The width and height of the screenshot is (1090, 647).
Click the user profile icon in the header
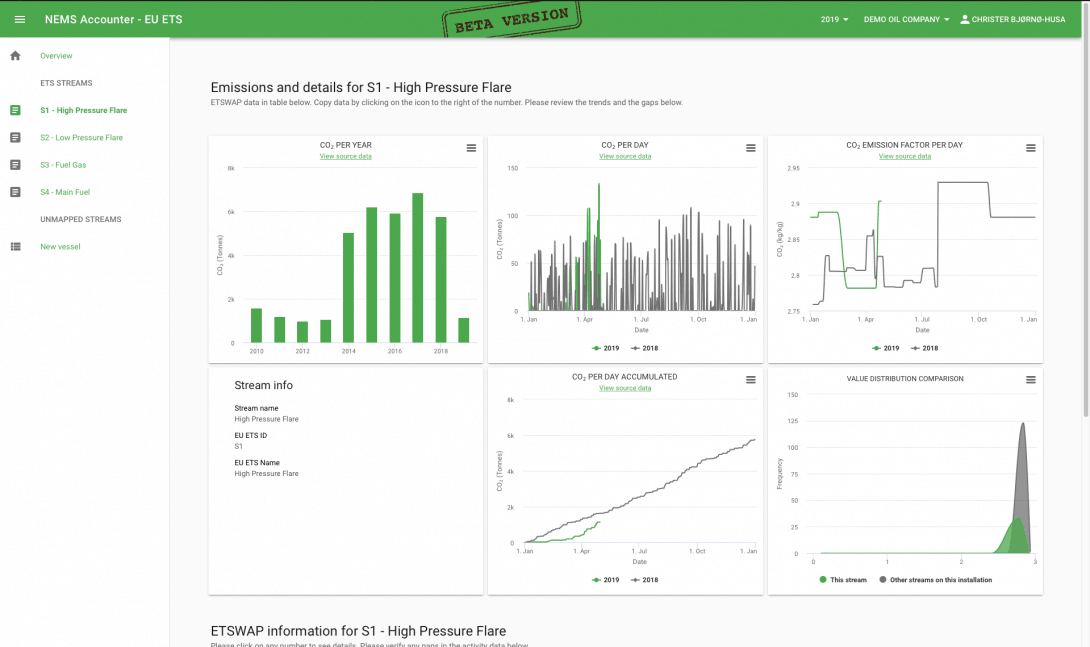963,19
